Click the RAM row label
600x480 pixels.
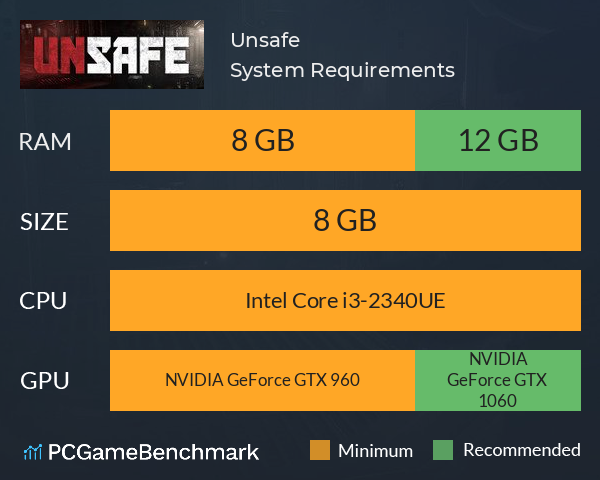[x=45, y=142]
